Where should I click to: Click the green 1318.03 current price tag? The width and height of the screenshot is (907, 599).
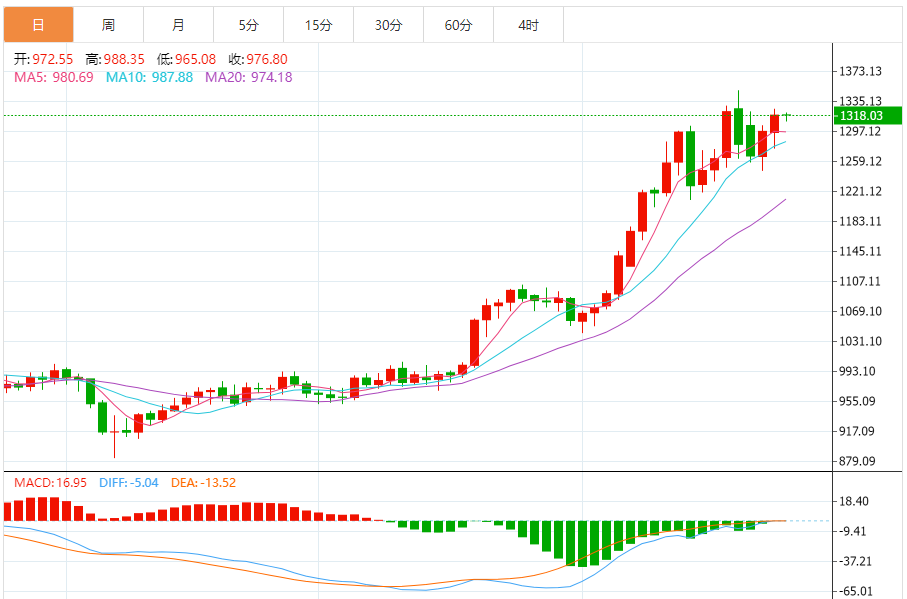(x=866, y=116)
